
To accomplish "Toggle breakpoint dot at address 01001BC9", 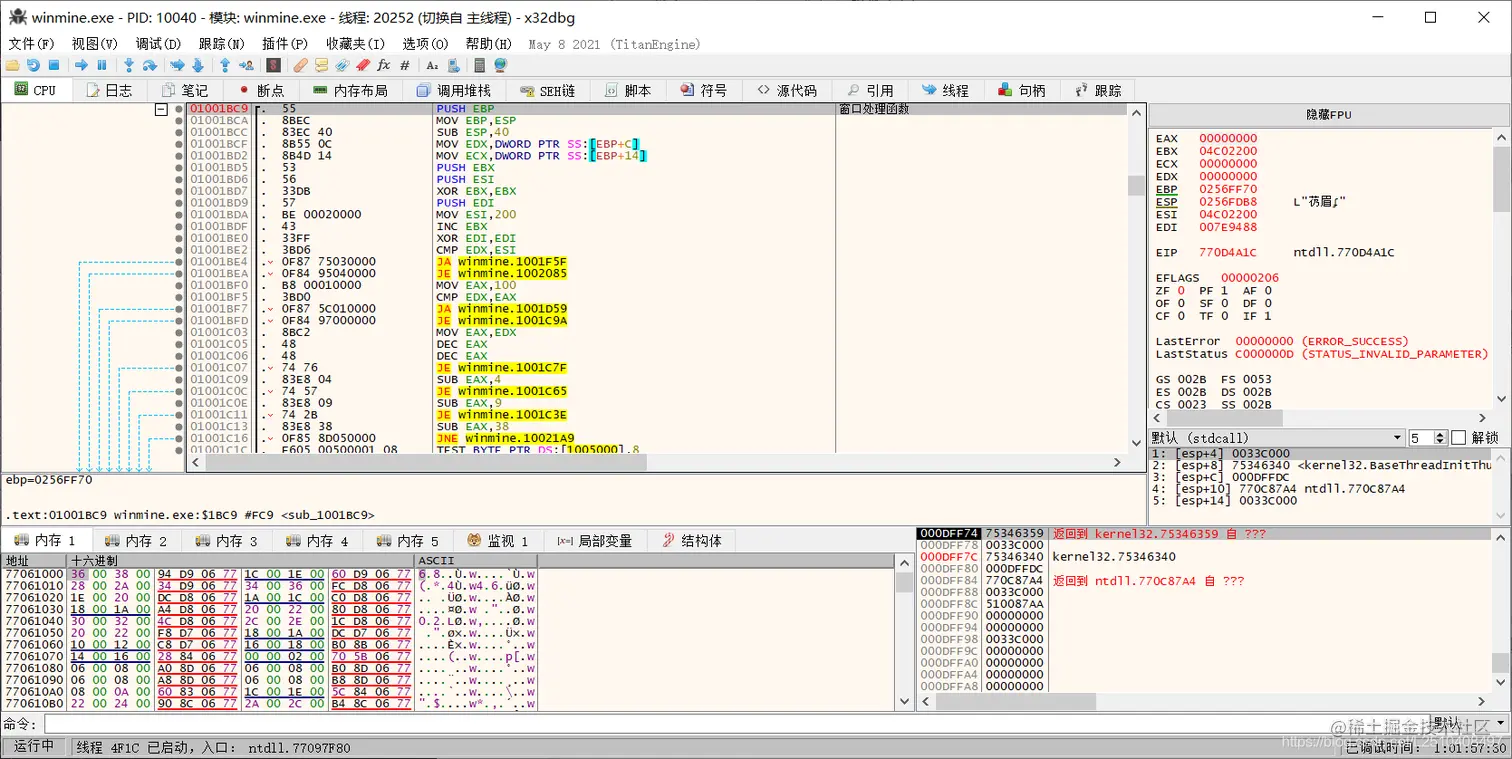I will [178, 108].
